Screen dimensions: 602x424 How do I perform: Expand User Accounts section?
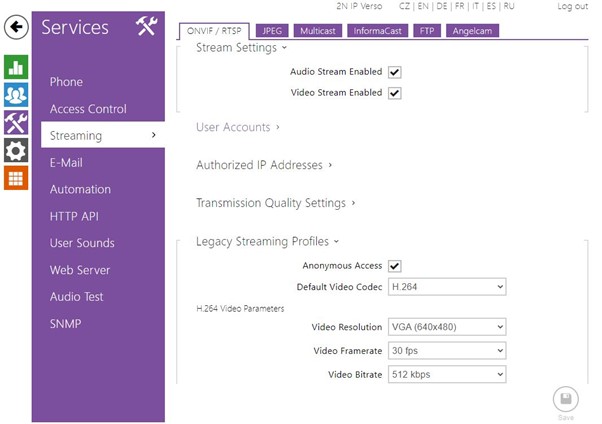coord(238,127)
